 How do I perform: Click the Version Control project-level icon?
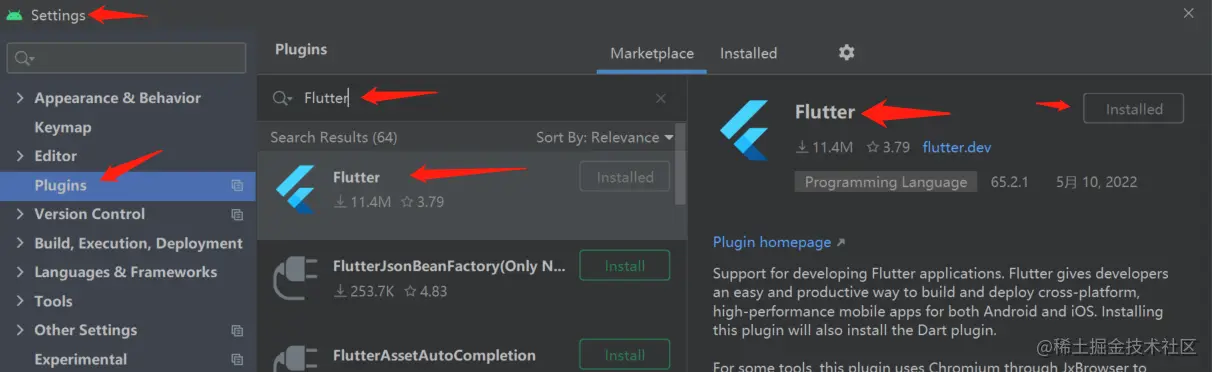237,214
